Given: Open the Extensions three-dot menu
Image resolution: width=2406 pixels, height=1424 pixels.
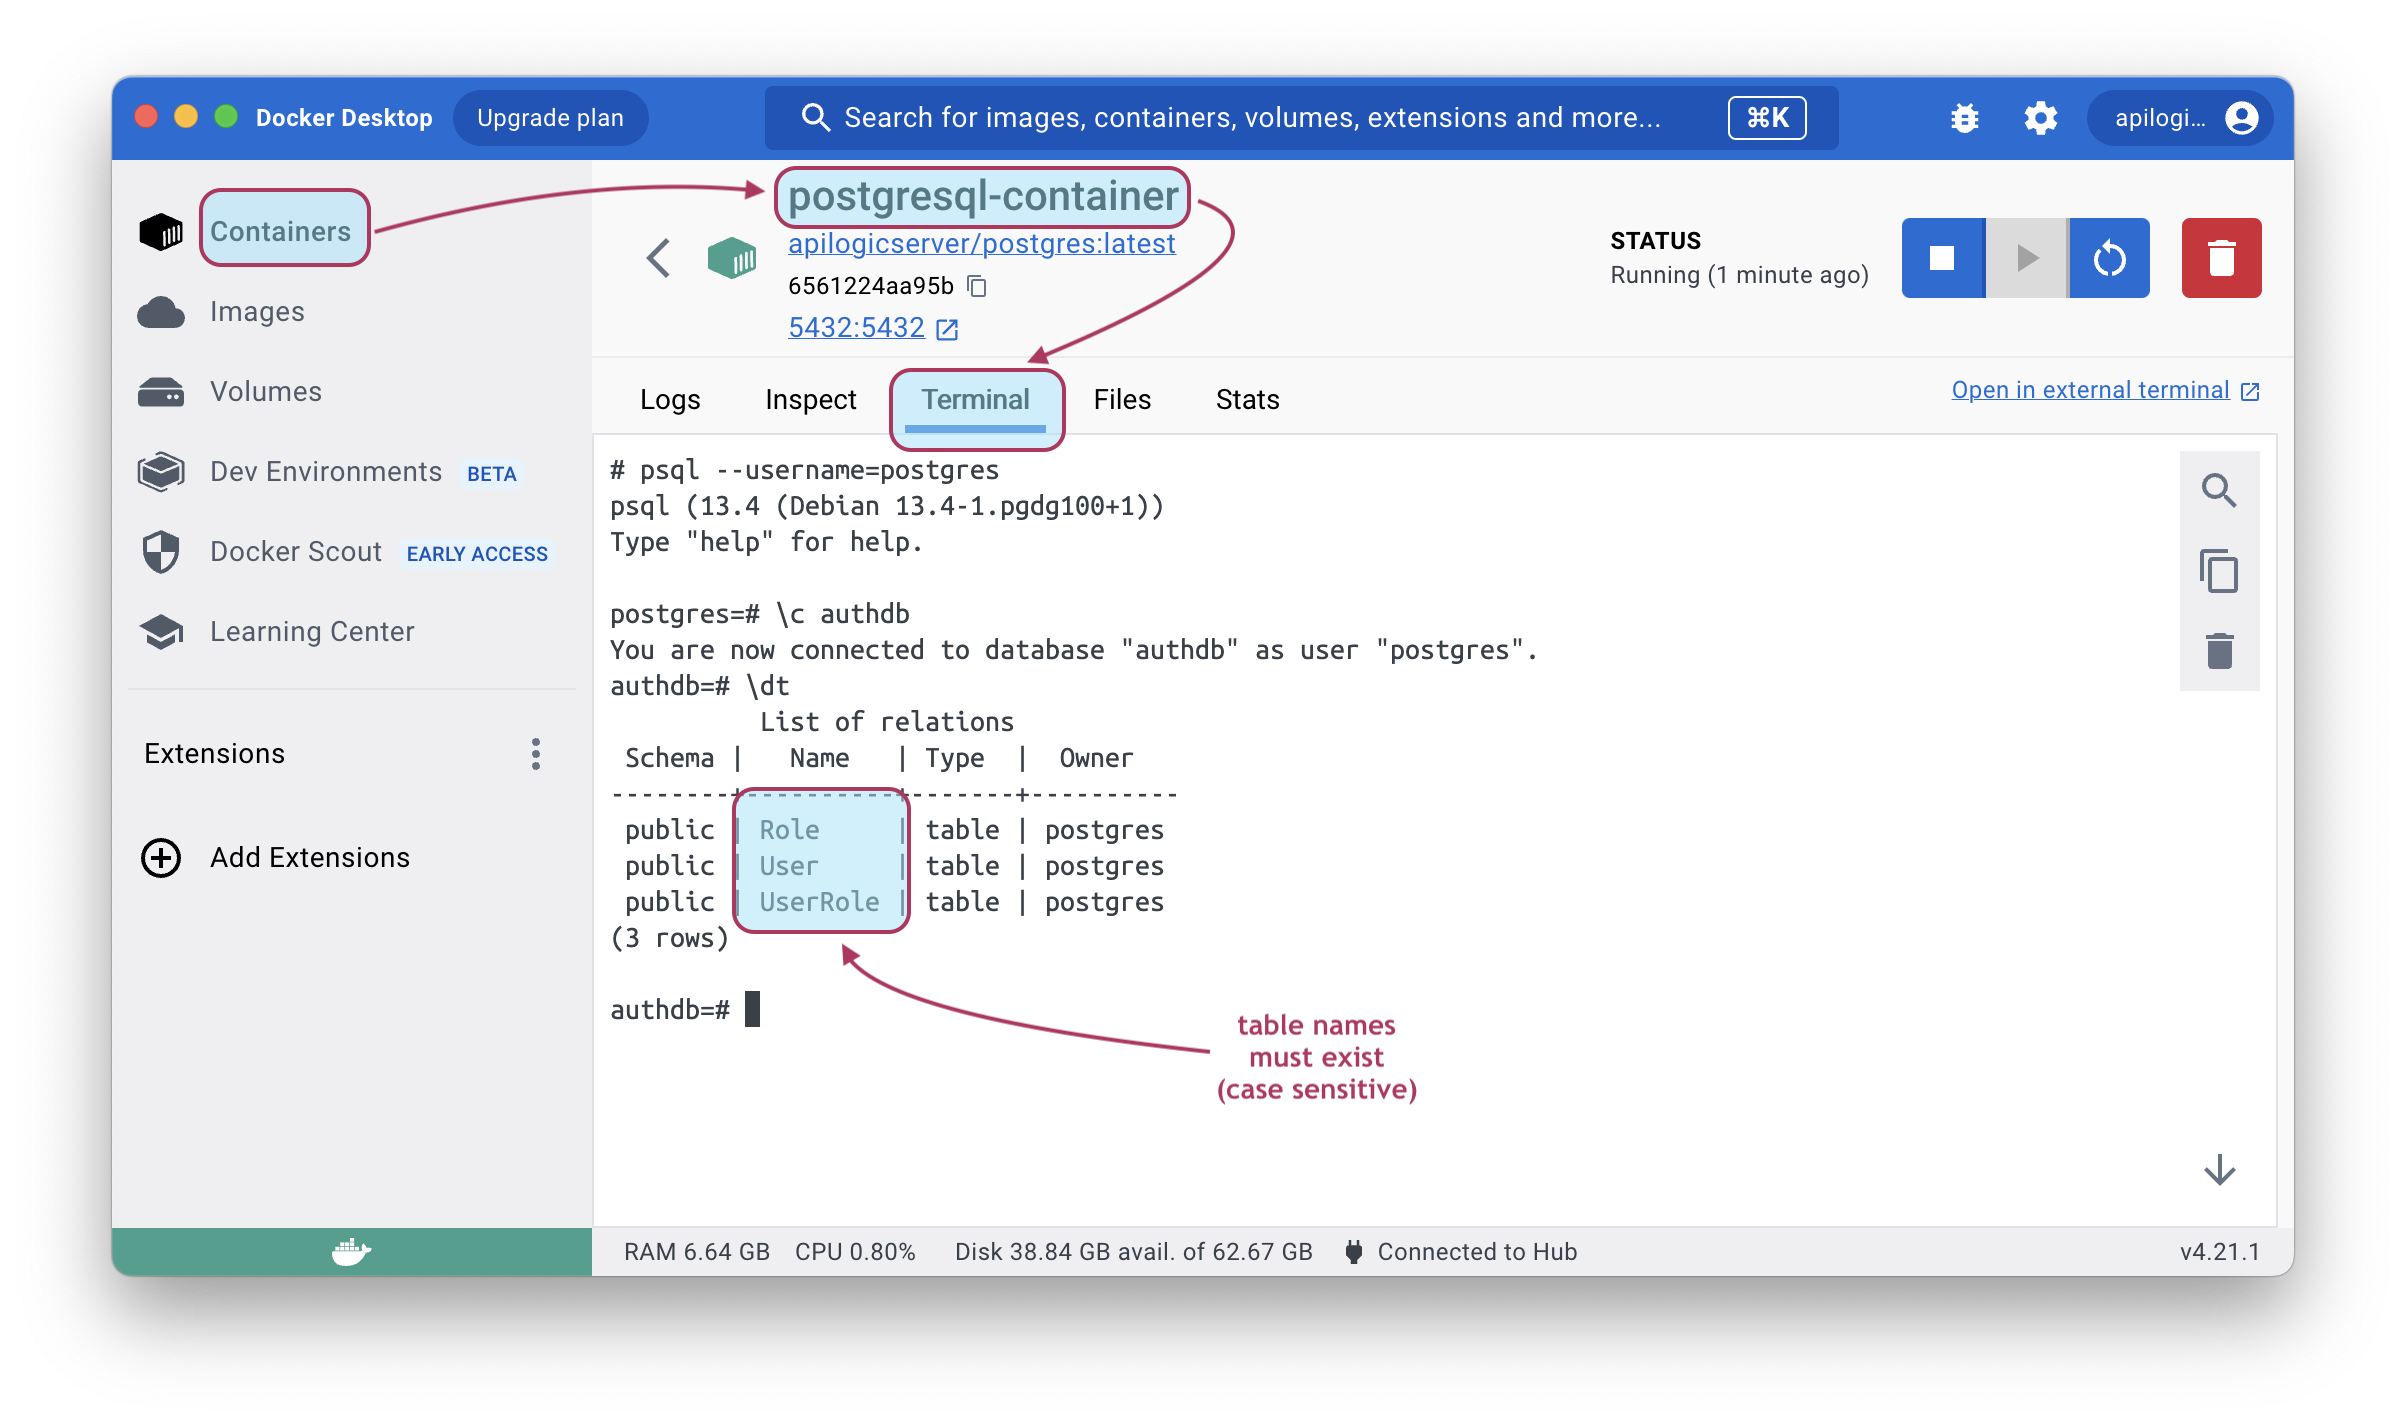Looking at the screenshot, I should (x=536, y=754).
